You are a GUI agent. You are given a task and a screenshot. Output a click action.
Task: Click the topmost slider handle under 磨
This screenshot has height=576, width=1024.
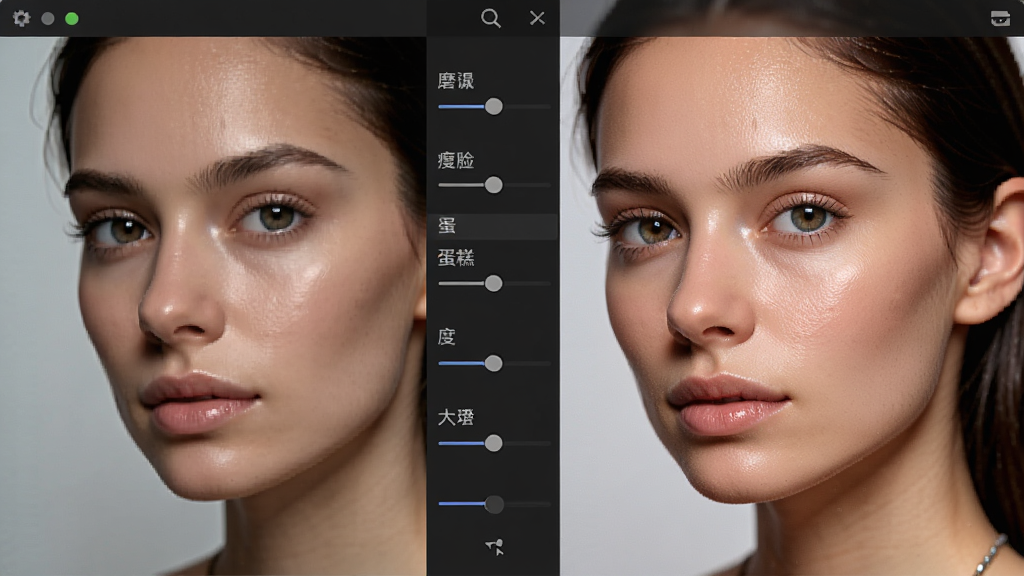tap(494, 106)
